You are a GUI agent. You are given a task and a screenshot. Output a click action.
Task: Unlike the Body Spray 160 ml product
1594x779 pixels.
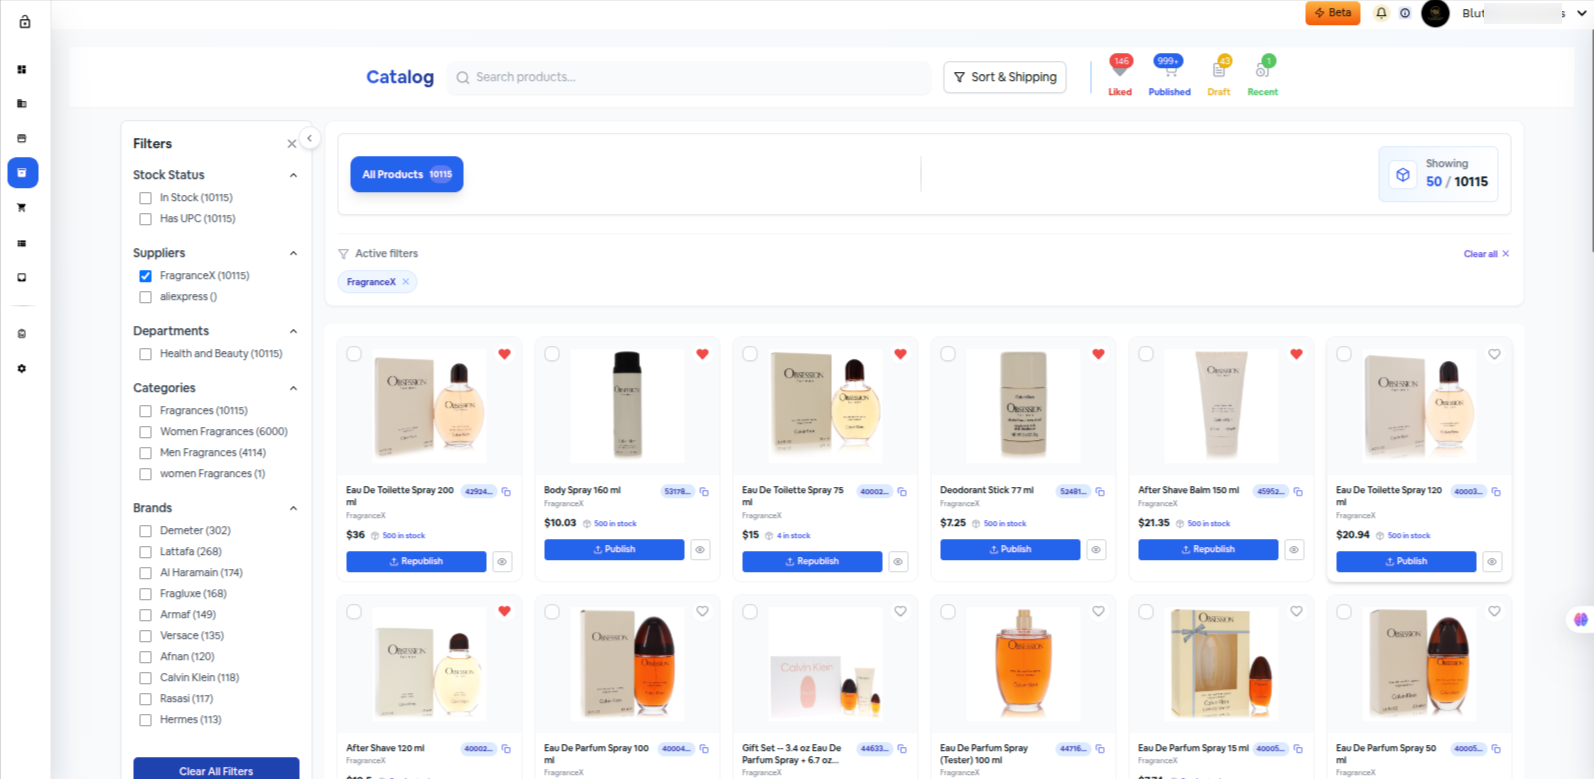point(702,354)
